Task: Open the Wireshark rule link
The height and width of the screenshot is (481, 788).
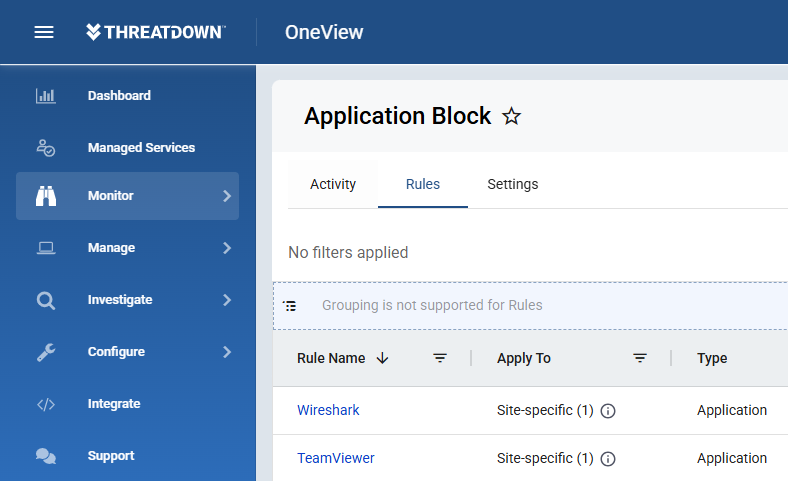Action: [328, 410]
